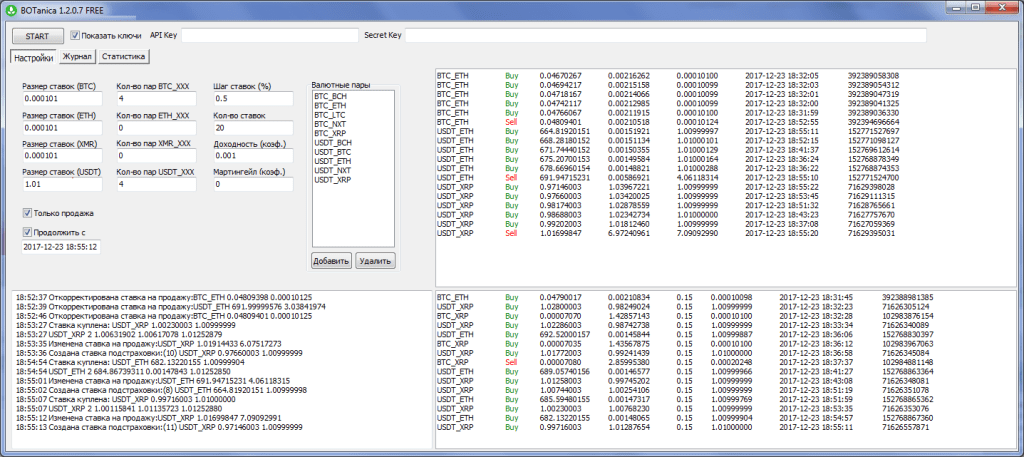Image resolution: width=1024 pixels, height=457 pixels.
Task: Click the Размер ставок (XMR) field
Action: coord(62,156)
